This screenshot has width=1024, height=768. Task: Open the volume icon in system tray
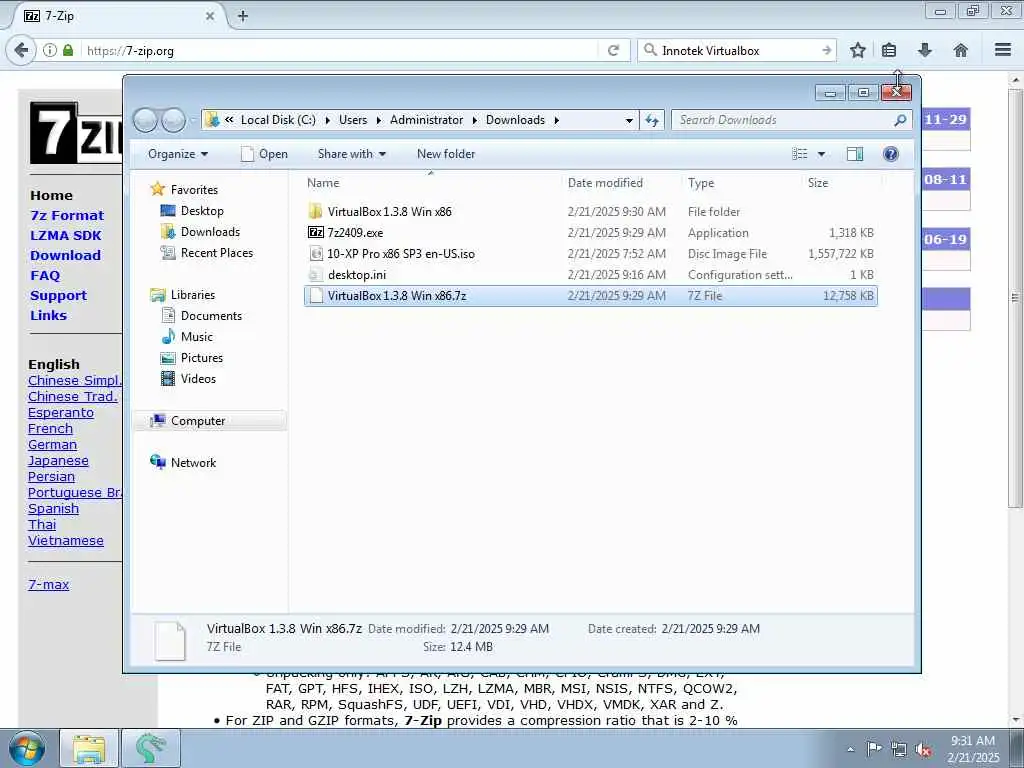(x=923, y=750)
